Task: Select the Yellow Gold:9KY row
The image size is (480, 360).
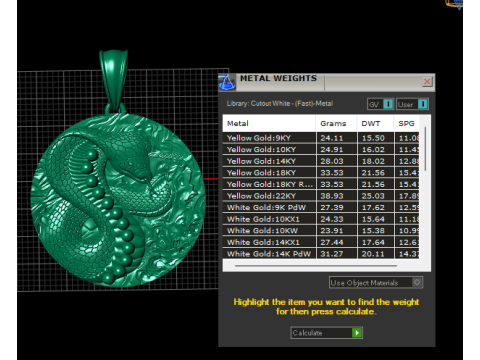Action: [x=321, y=138]
